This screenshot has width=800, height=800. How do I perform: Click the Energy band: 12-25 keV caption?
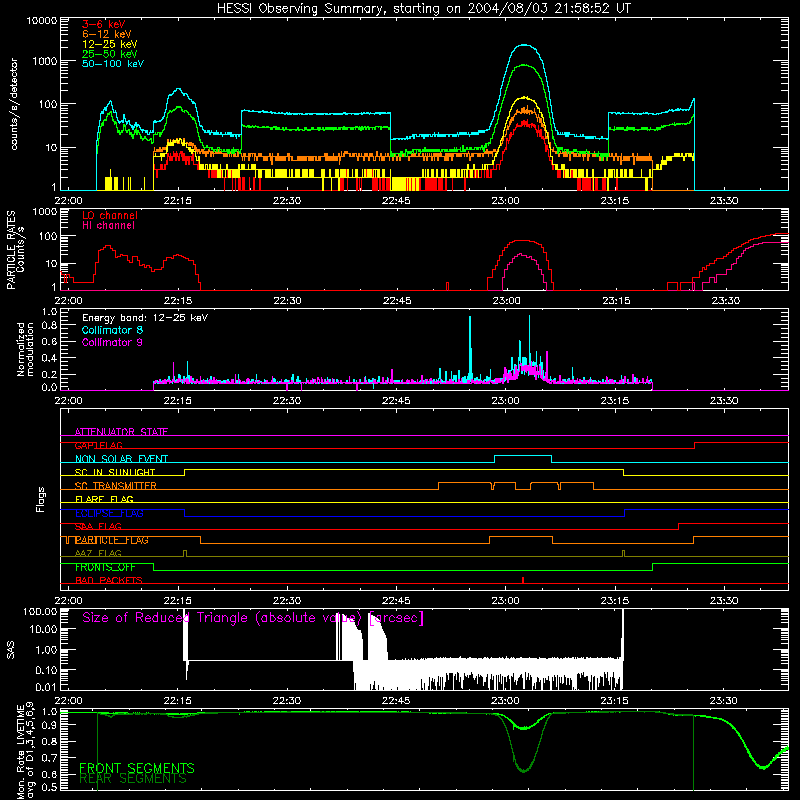tap(145, 318)
